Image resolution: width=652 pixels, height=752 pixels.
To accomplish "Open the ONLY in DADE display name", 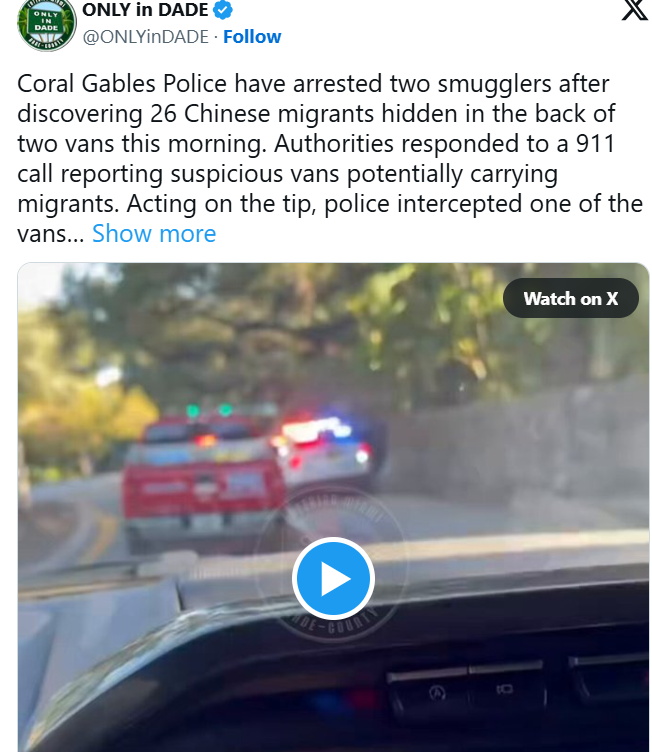I will coord(145,10).
